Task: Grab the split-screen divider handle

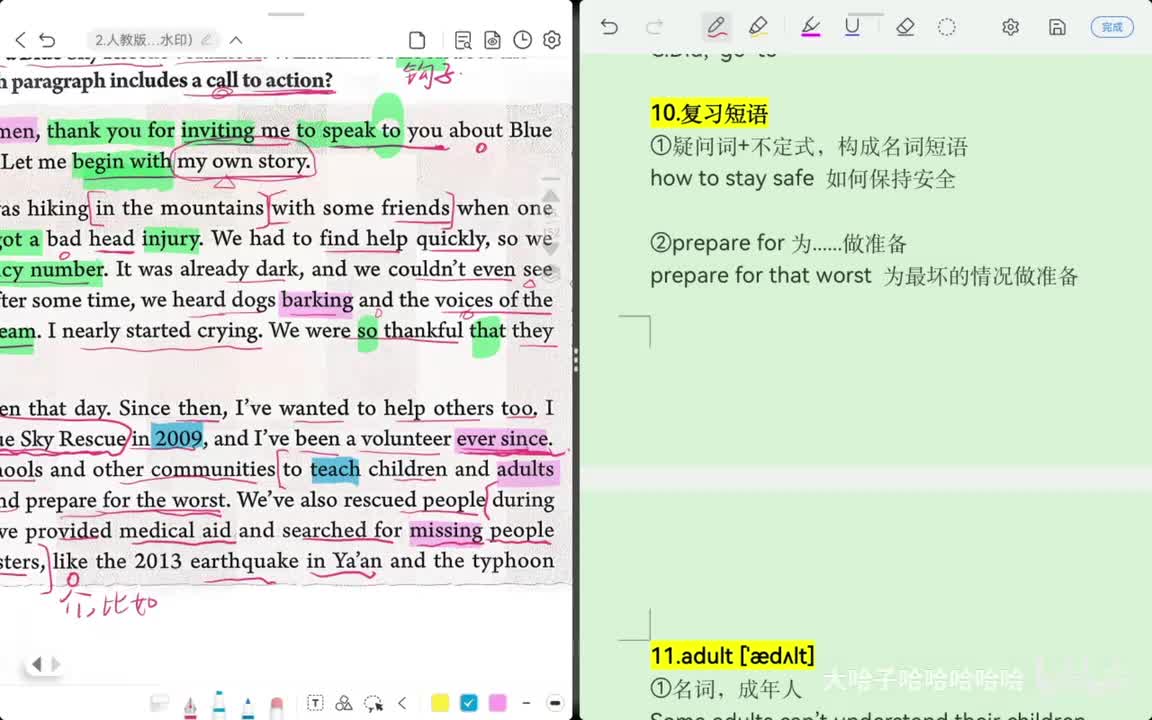Action: pos(576,360)
